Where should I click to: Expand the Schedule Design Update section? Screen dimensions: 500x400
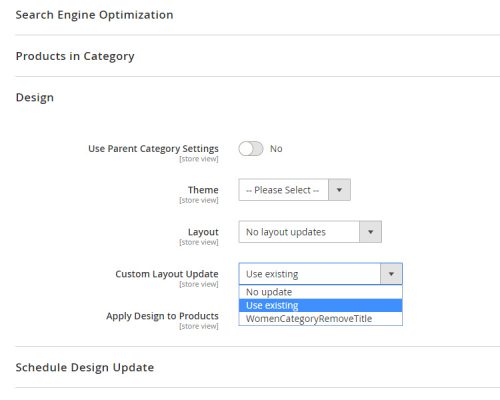point(85,367)
